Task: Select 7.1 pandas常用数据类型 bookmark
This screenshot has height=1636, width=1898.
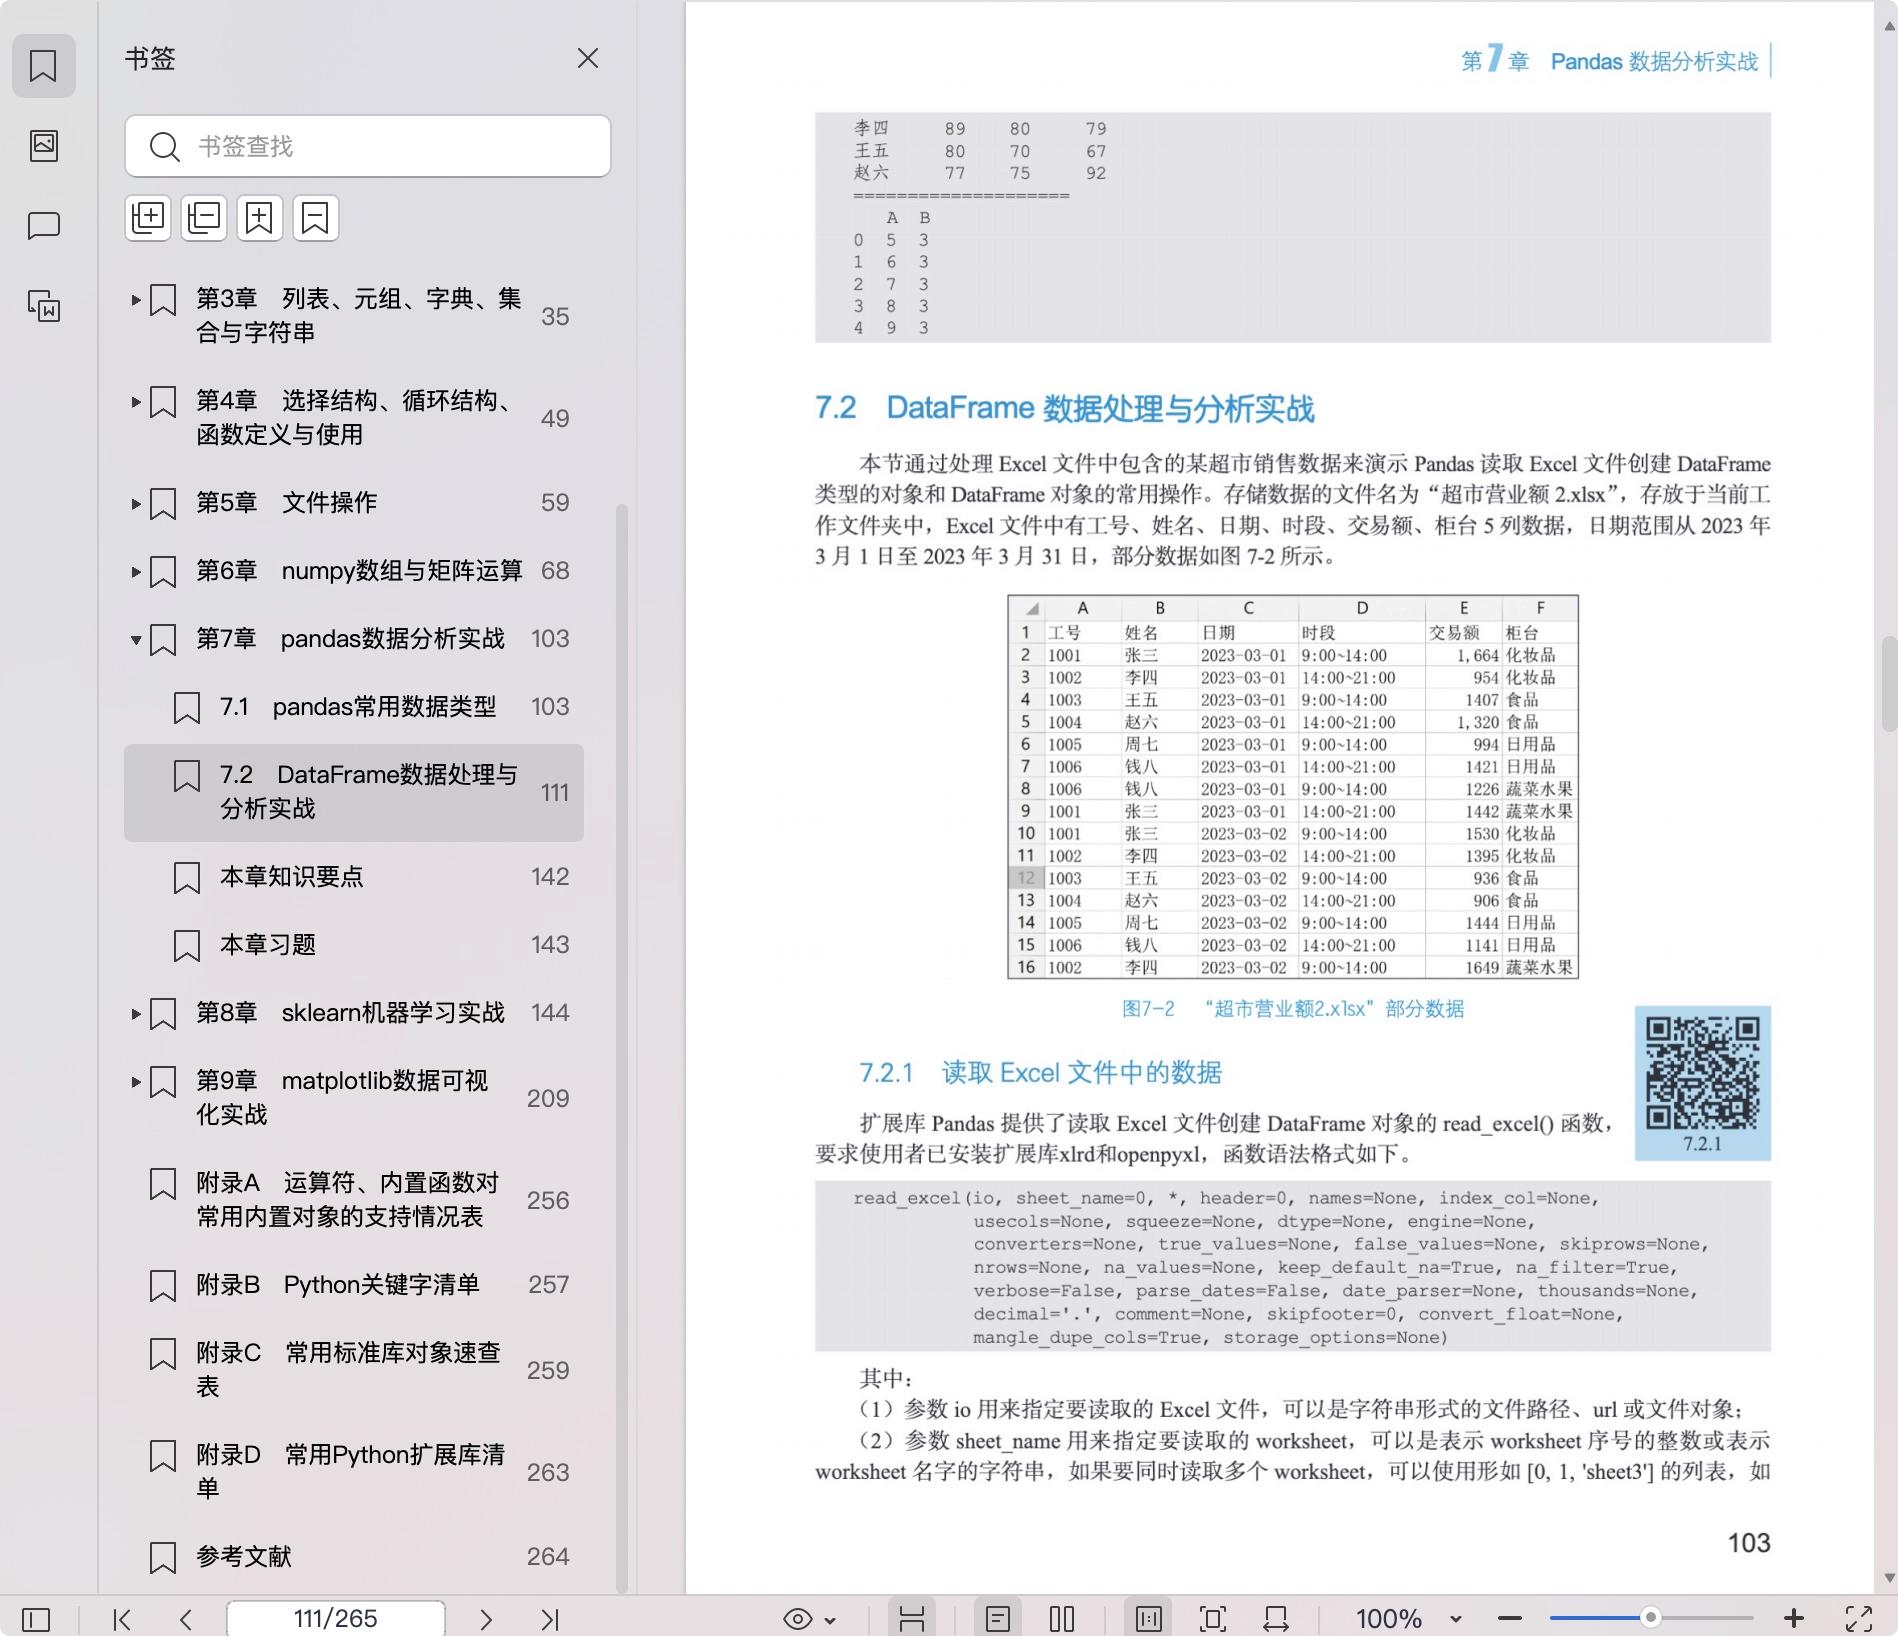Action: click(354, 707)
